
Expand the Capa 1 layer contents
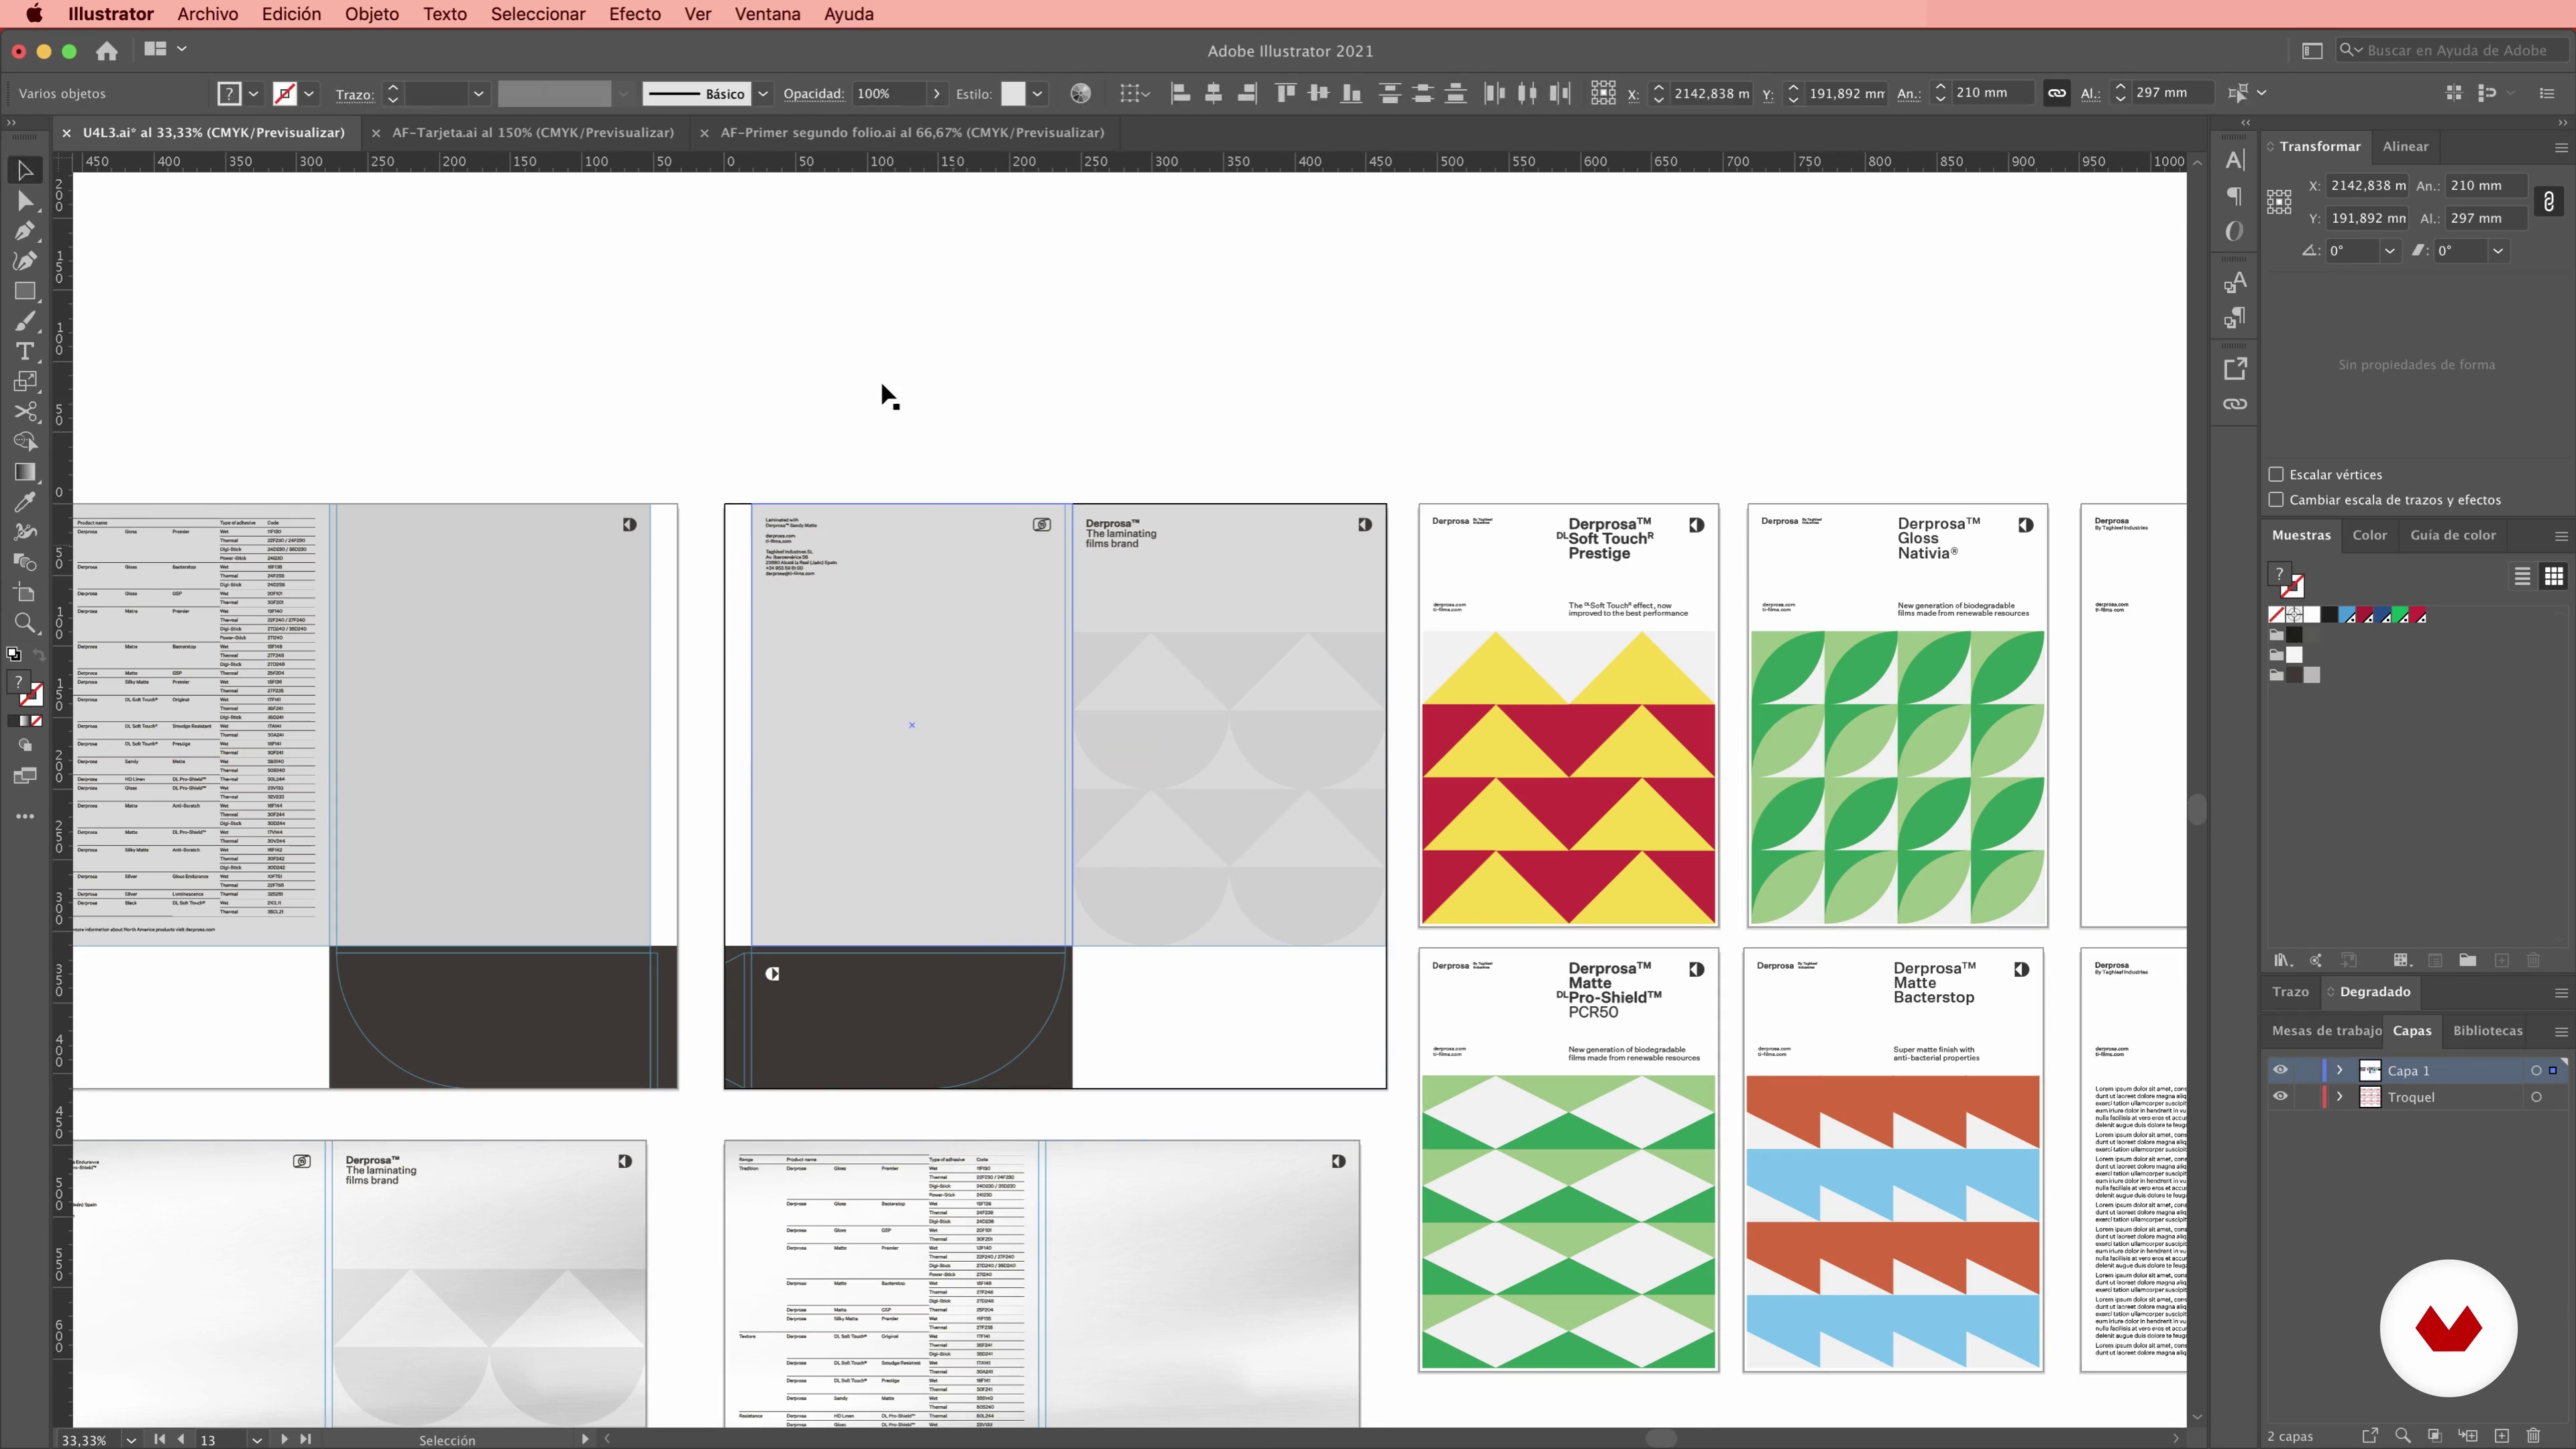(x=2339, y=1070)
